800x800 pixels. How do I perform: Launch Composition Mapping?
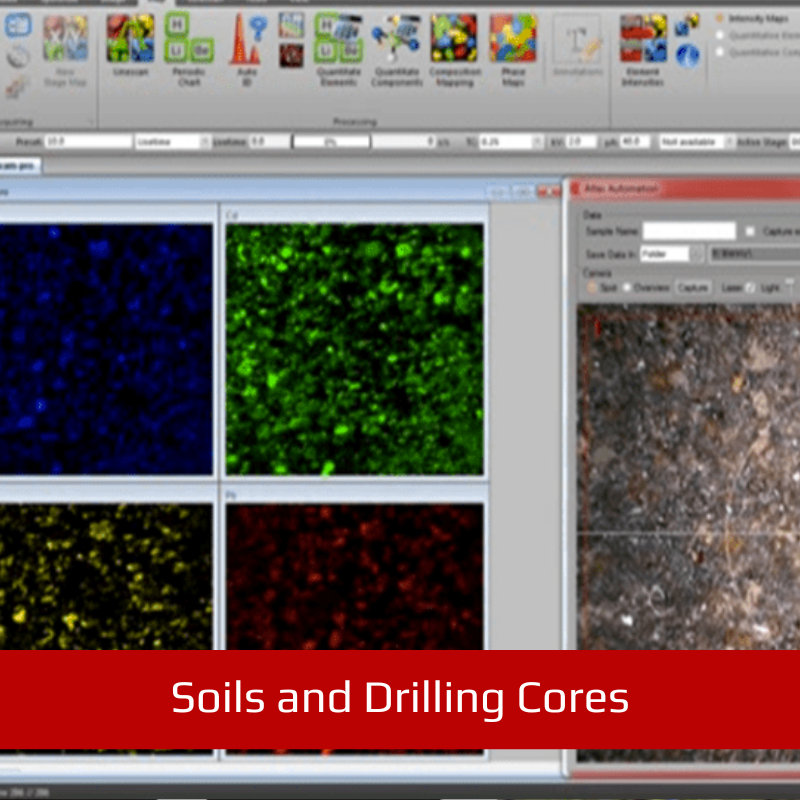[x=454, y=45]
